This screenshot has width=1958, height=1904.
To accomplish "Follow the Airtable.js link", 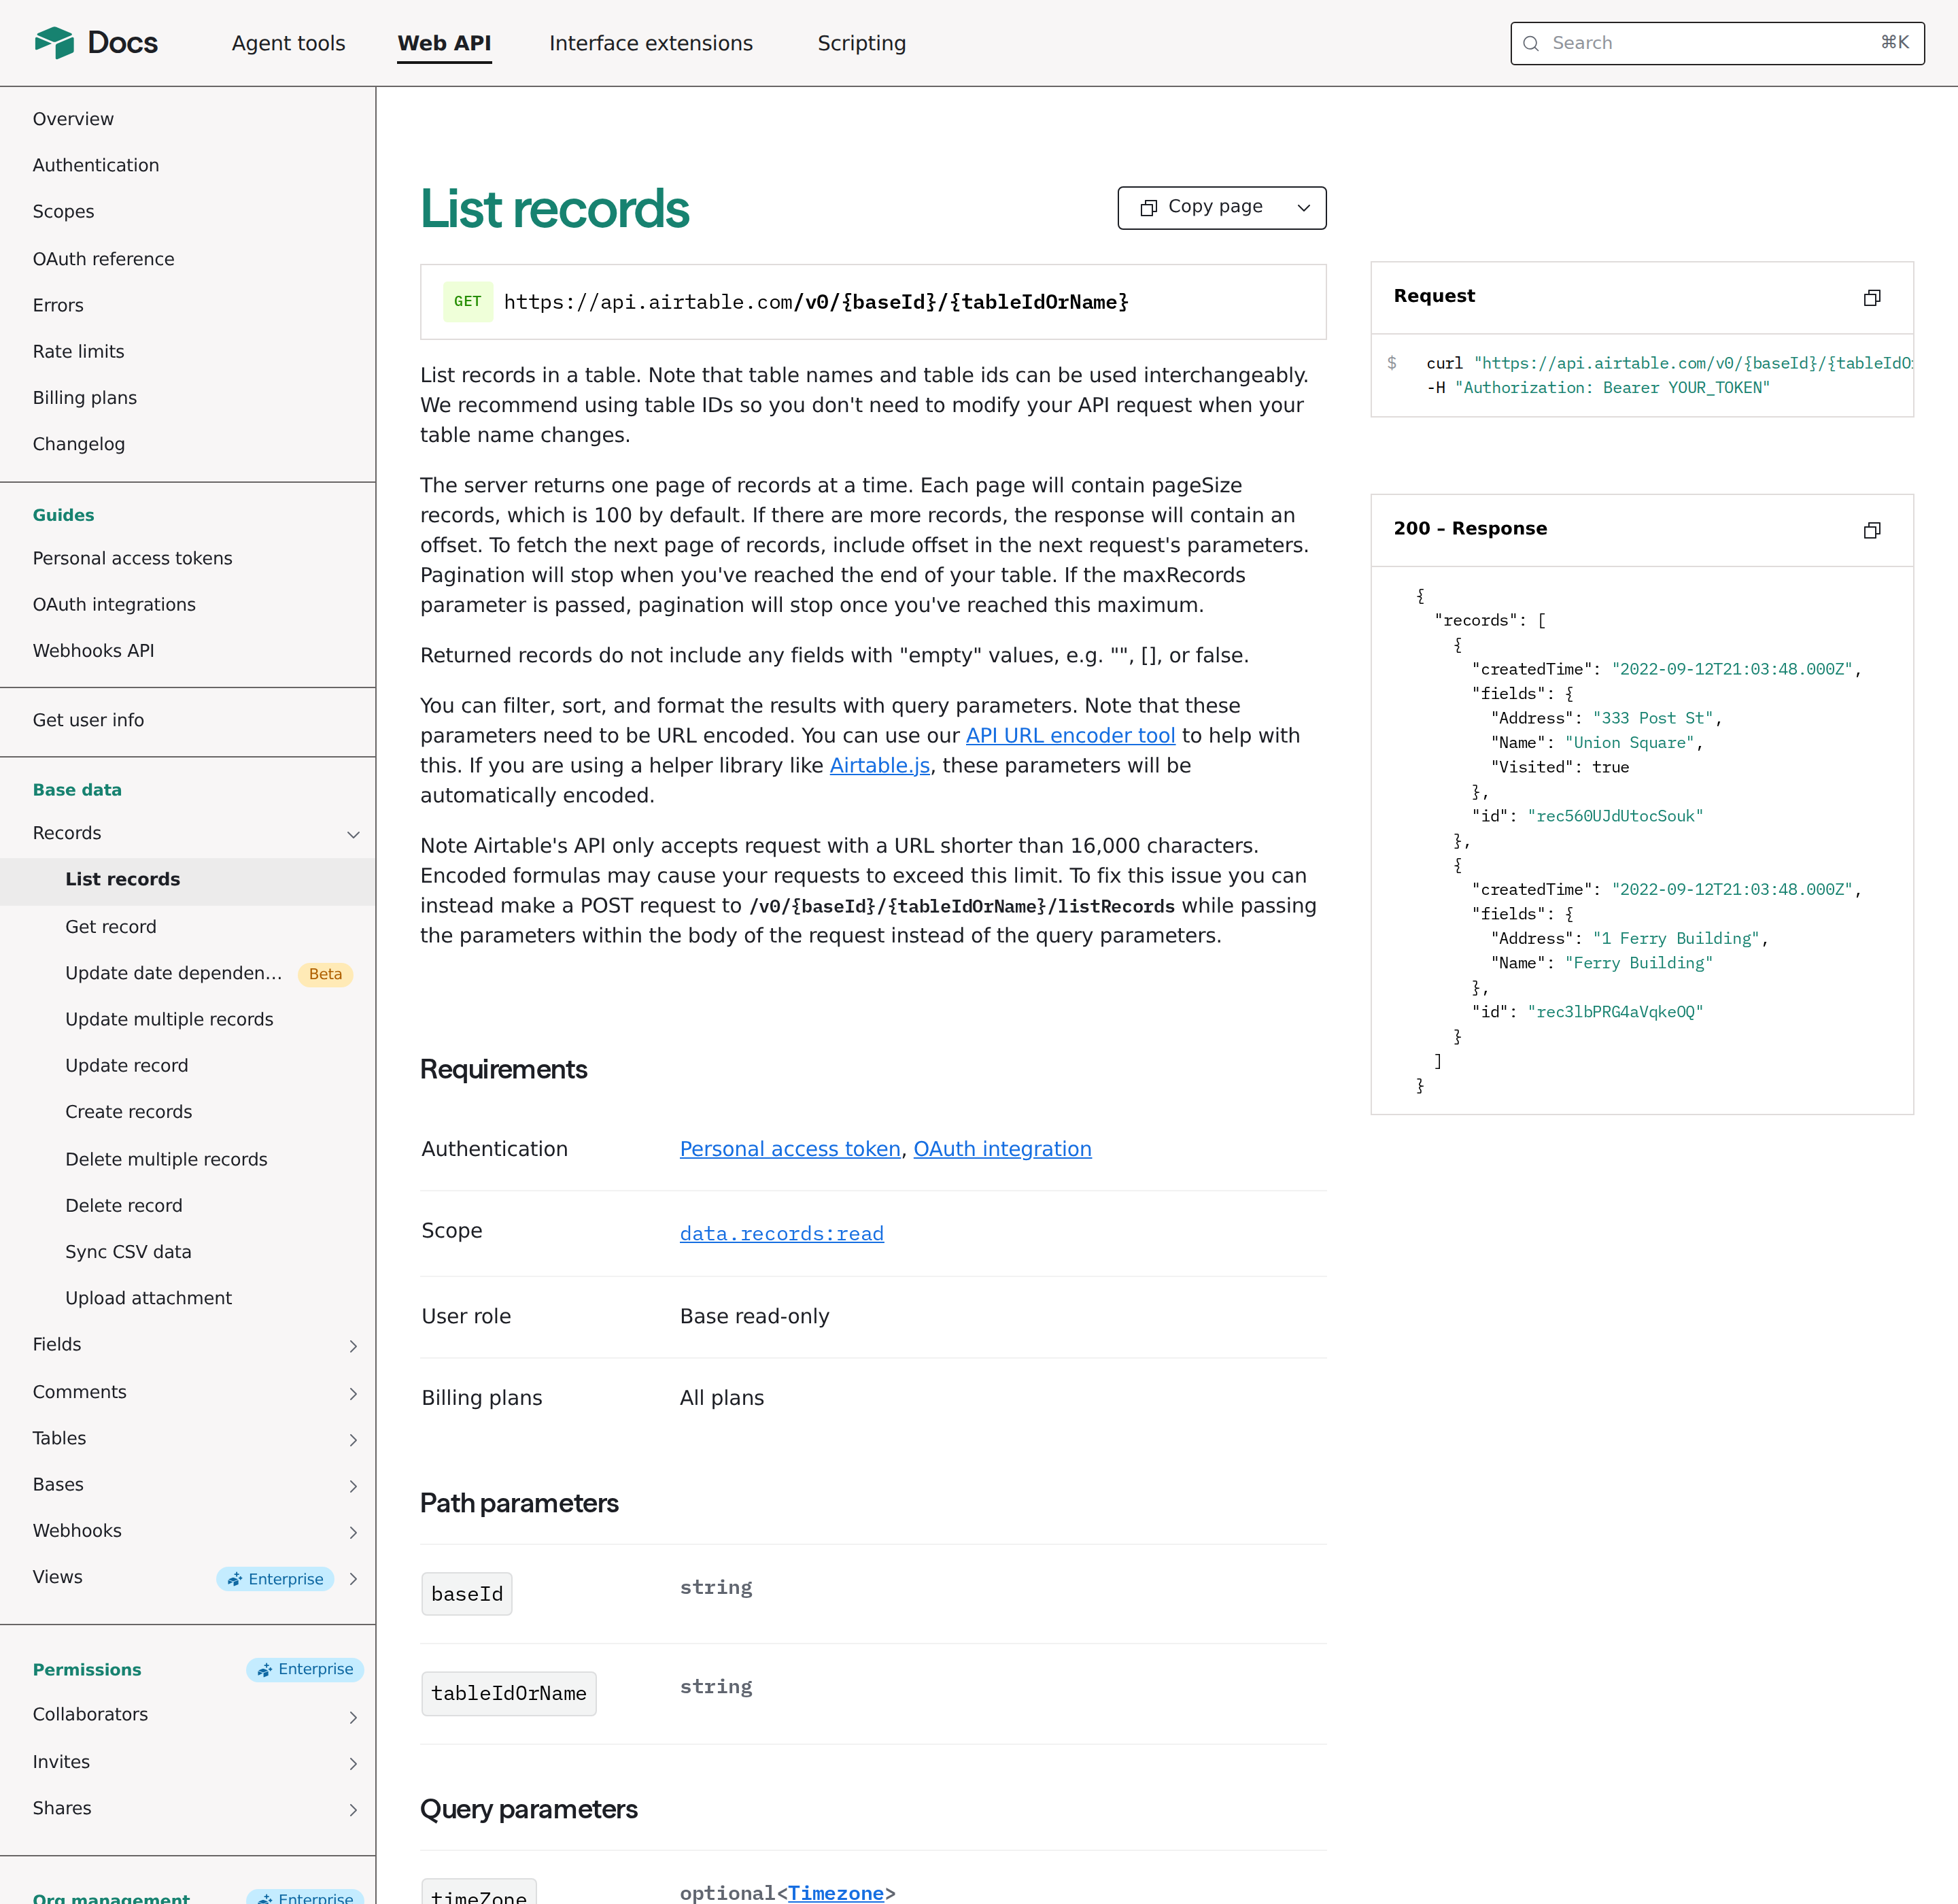I will coord(879,765).
